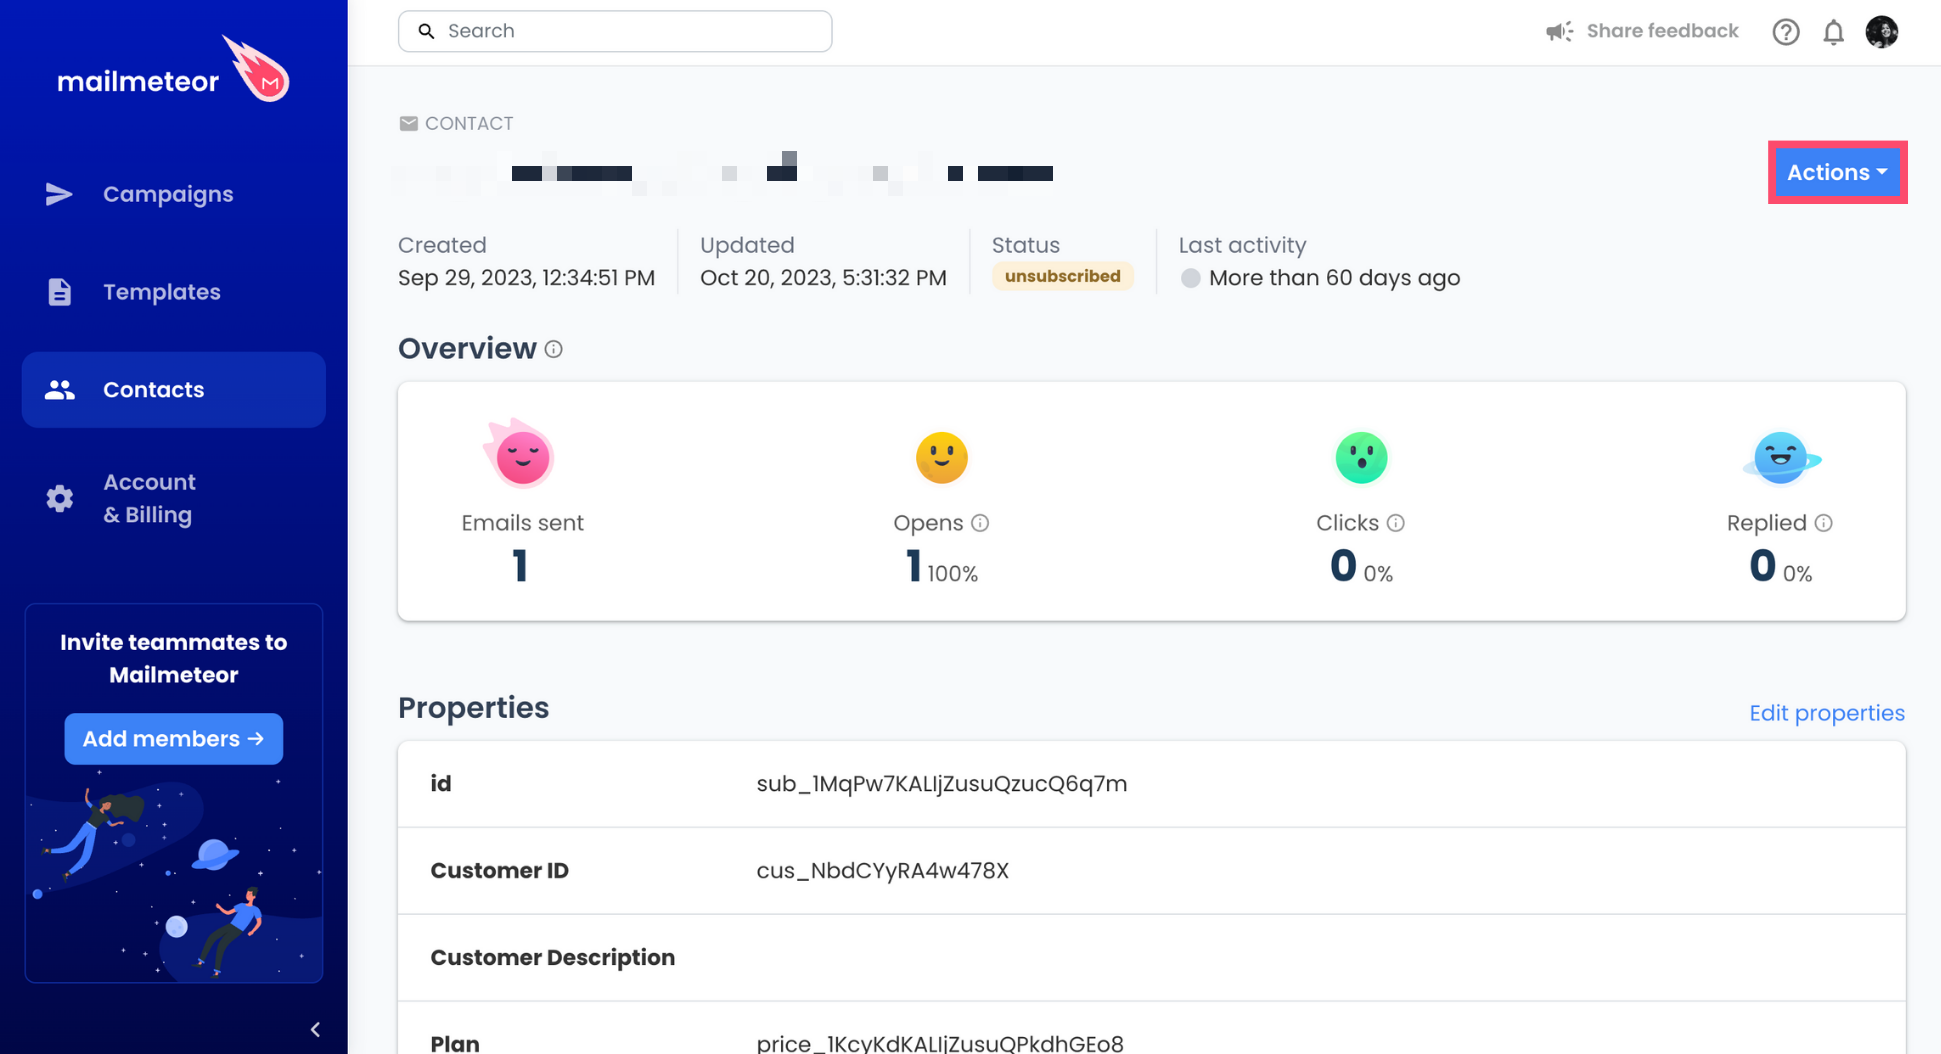Click the Clicks info icon
The image size is (1941, 1054).
1396,523
